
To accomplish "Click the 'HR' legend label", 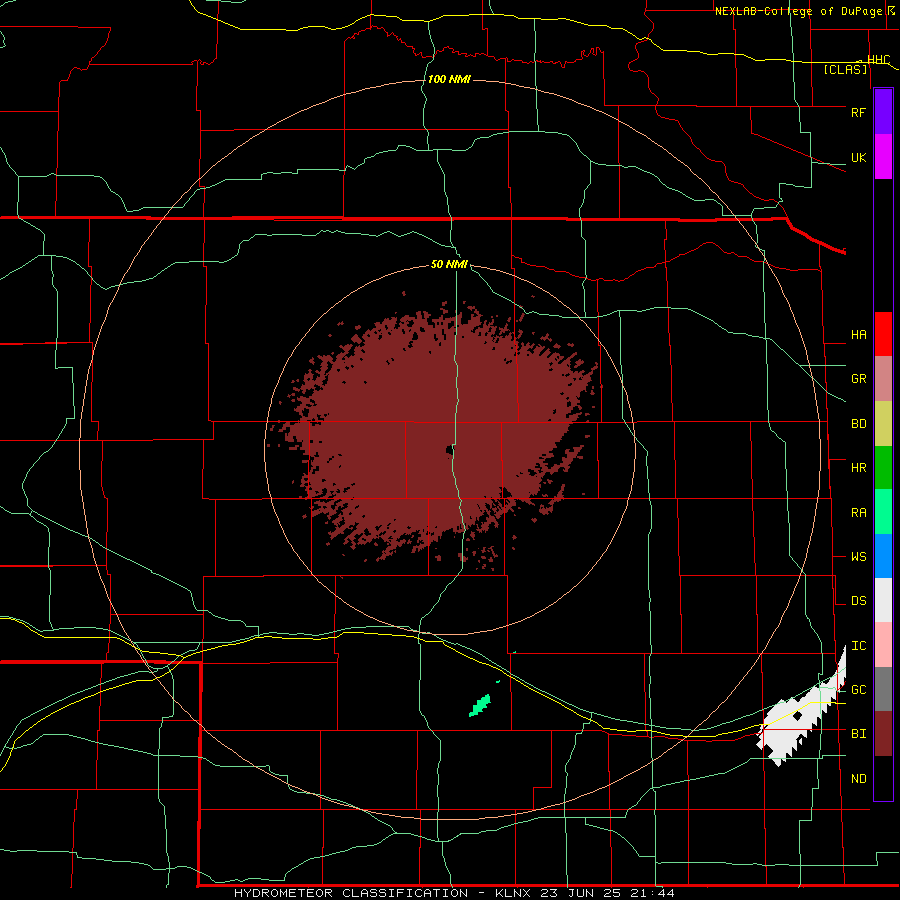I will coord(858,468).
